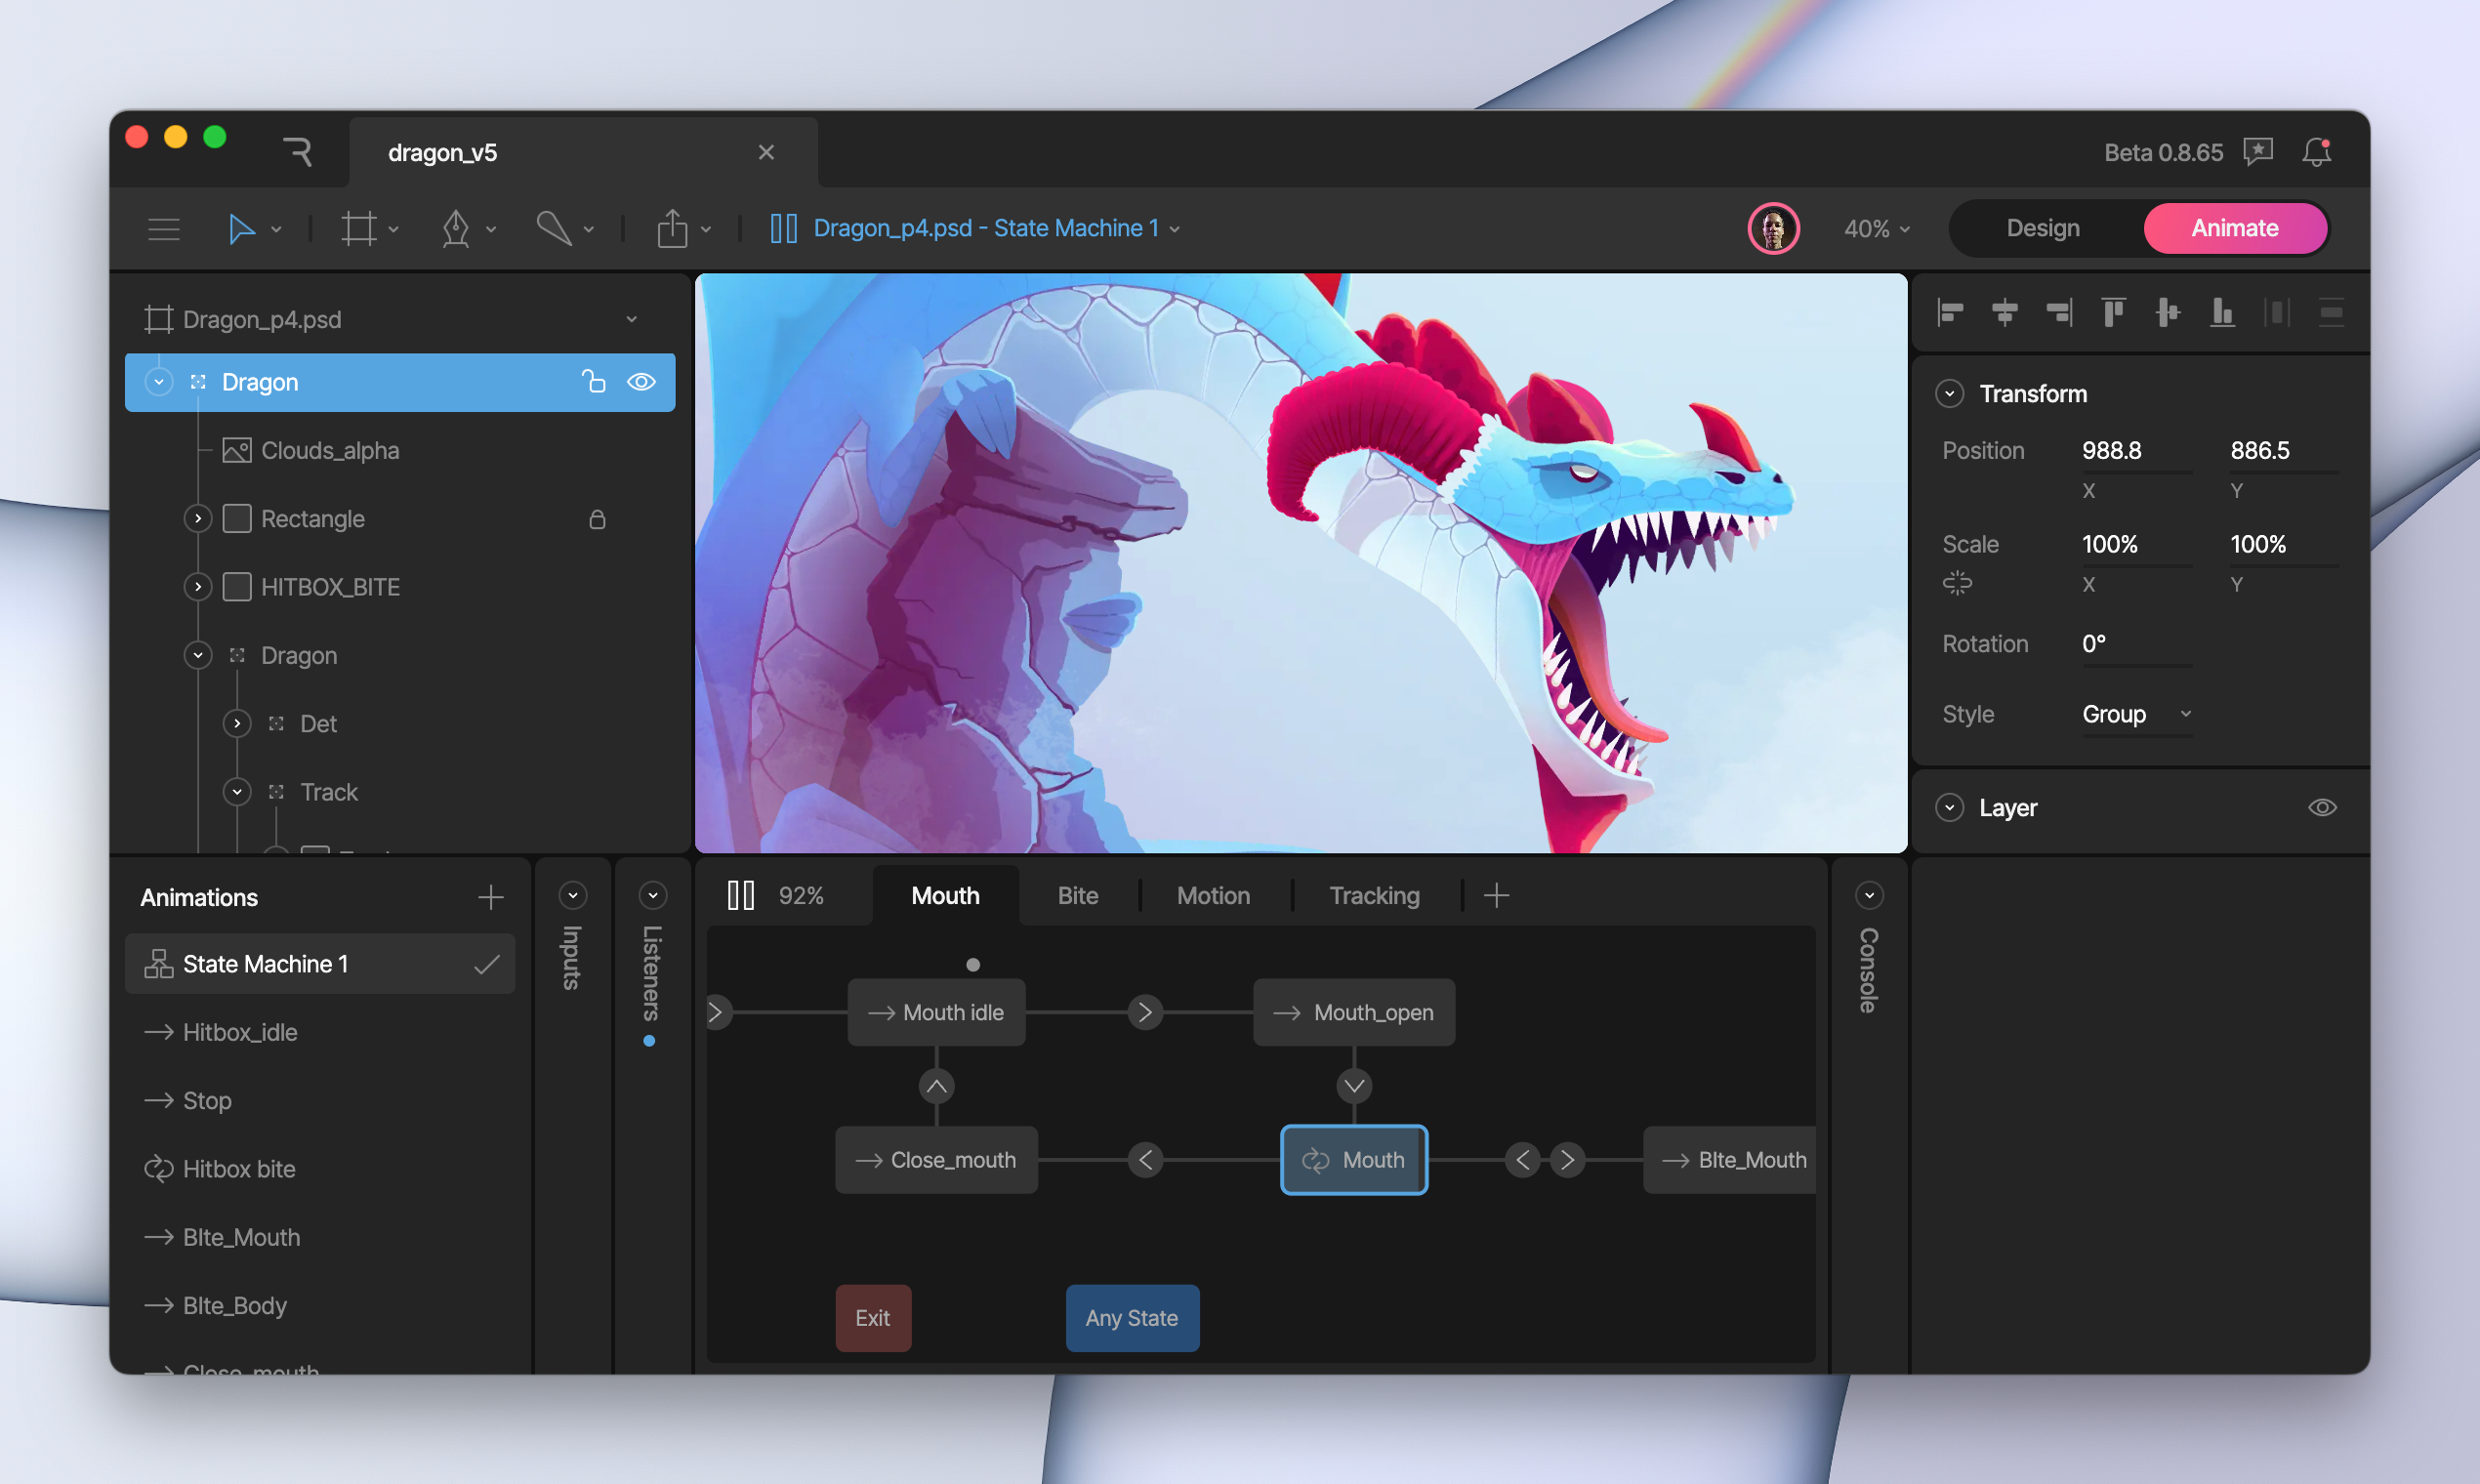
Task: Align bottom edges icon
Action: click(2222, 313)
